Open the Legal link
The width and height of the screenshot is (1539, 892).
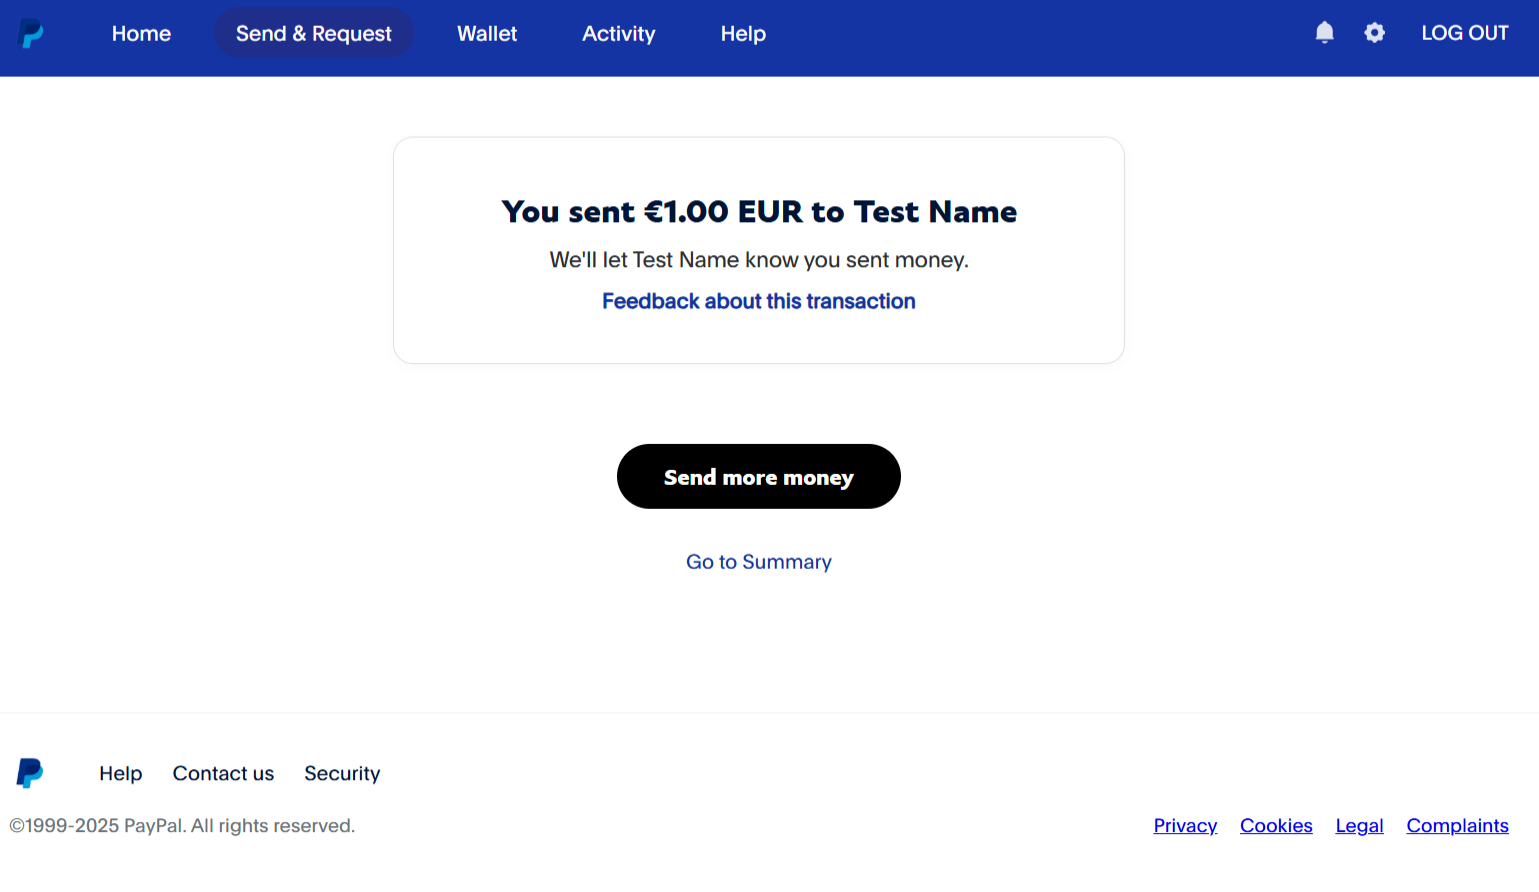pos(1359,826)
